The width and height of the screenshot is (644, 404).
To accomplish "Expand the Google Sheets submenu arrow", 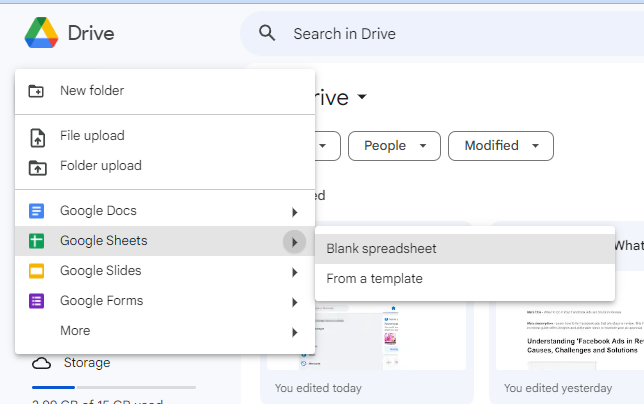I will click(x=294, y=242).
